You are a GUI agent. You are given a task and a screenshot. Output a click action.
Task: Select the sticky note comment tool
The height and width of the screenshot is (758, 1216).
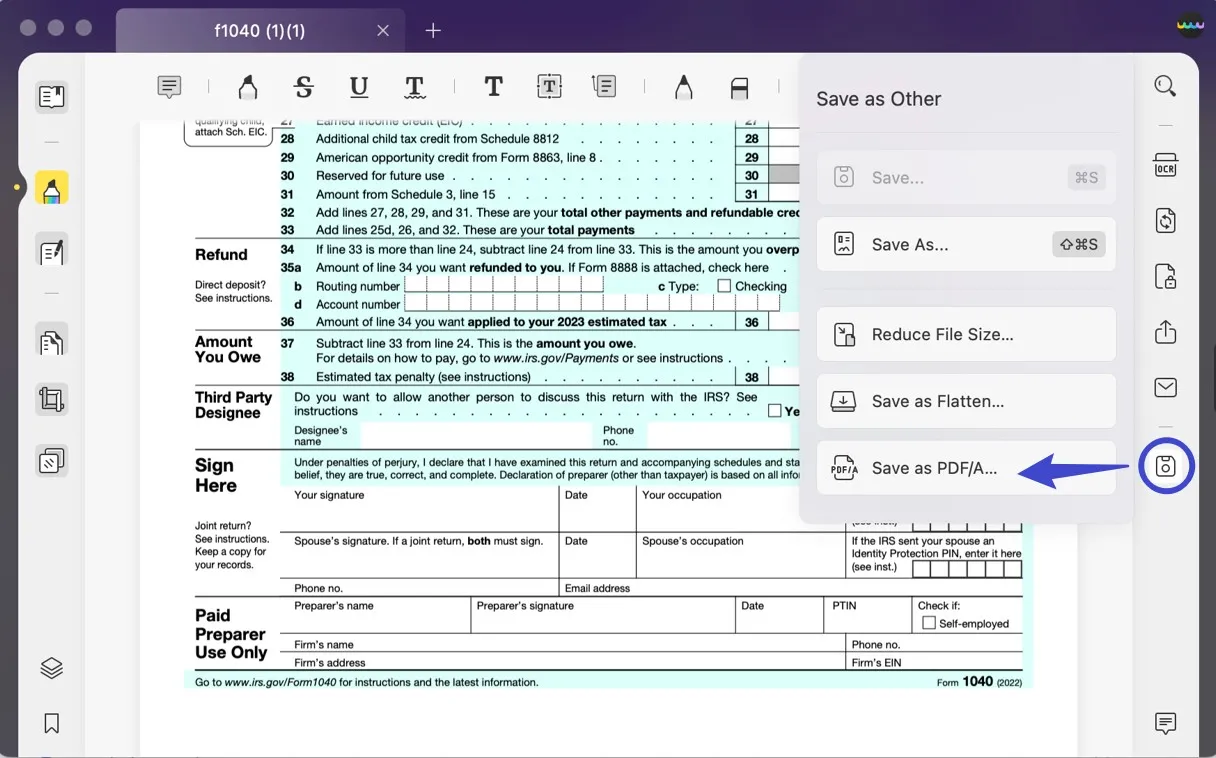[x=170, y=87]
